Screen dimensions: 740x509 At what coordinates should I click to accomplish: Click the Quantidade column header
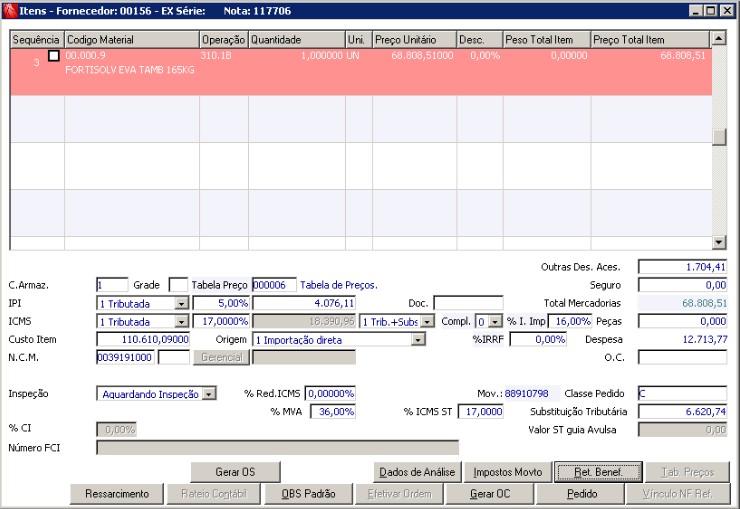click(x=297, y=40)
